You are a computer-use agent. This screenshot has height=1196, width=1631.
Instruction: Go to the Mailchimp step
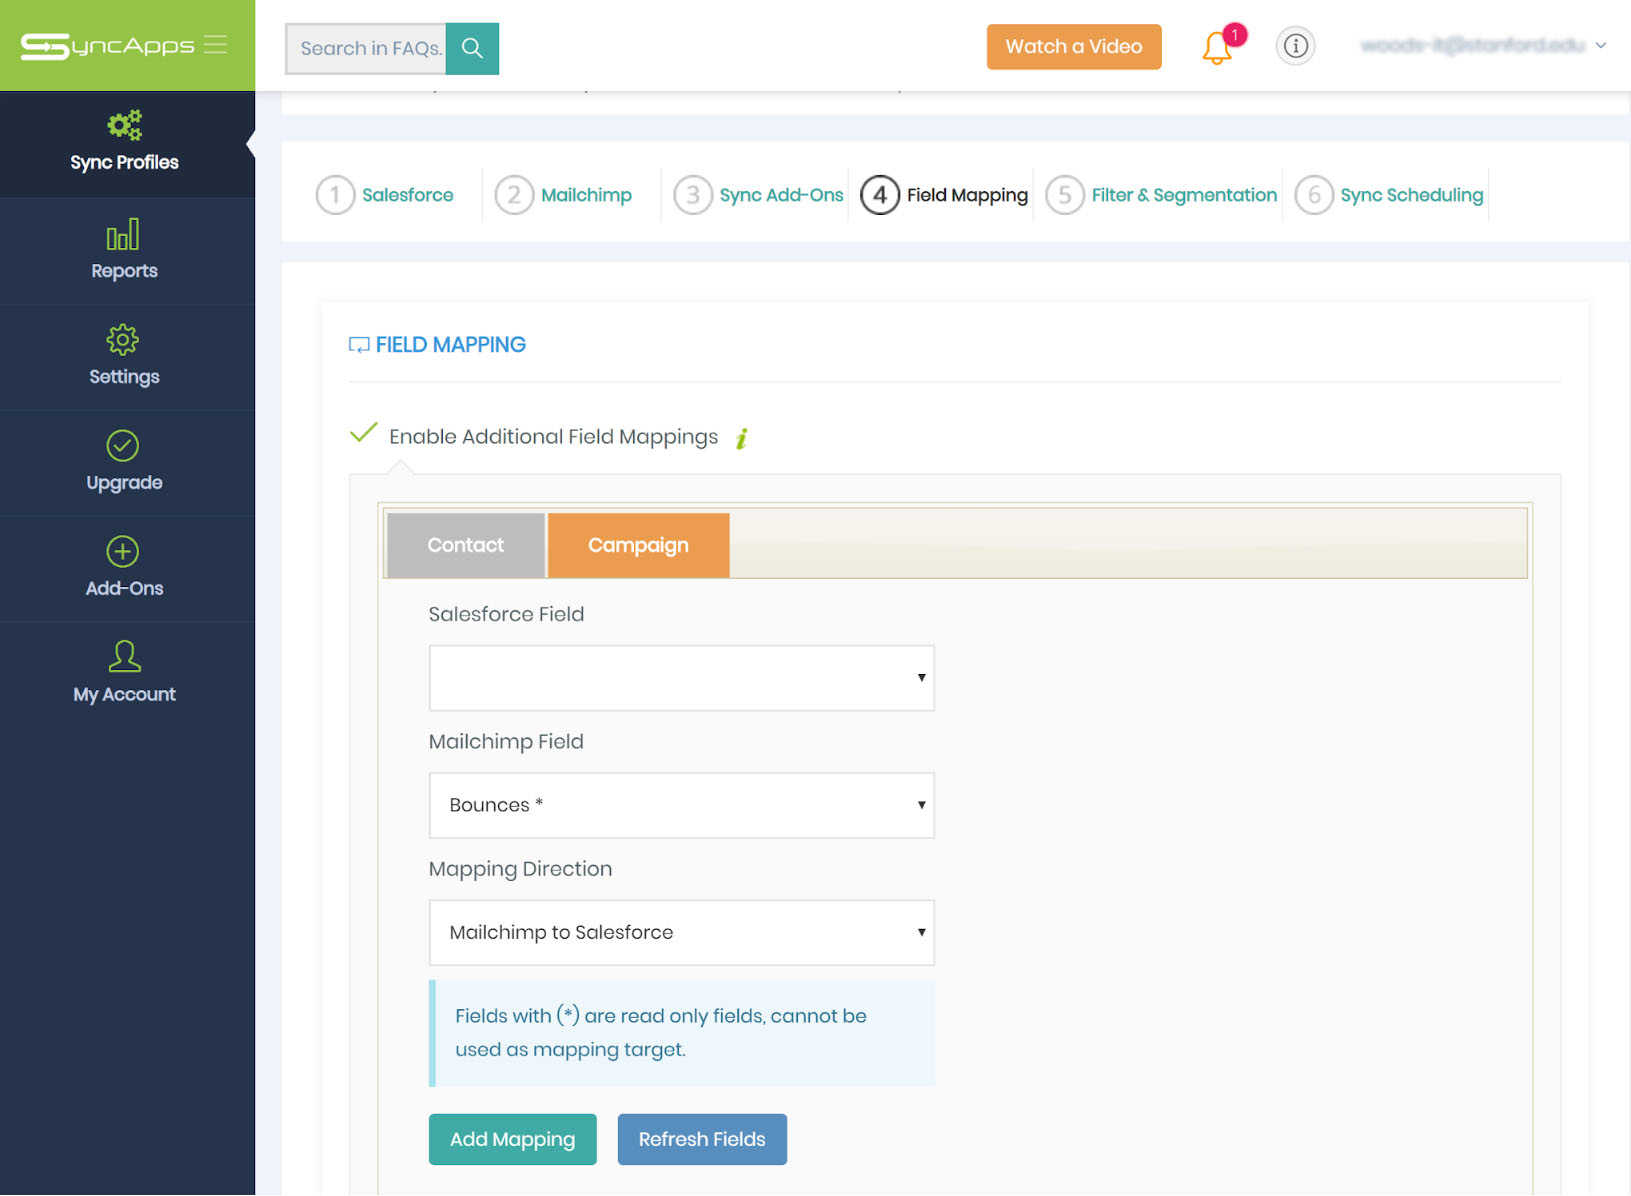click(586, 195)
